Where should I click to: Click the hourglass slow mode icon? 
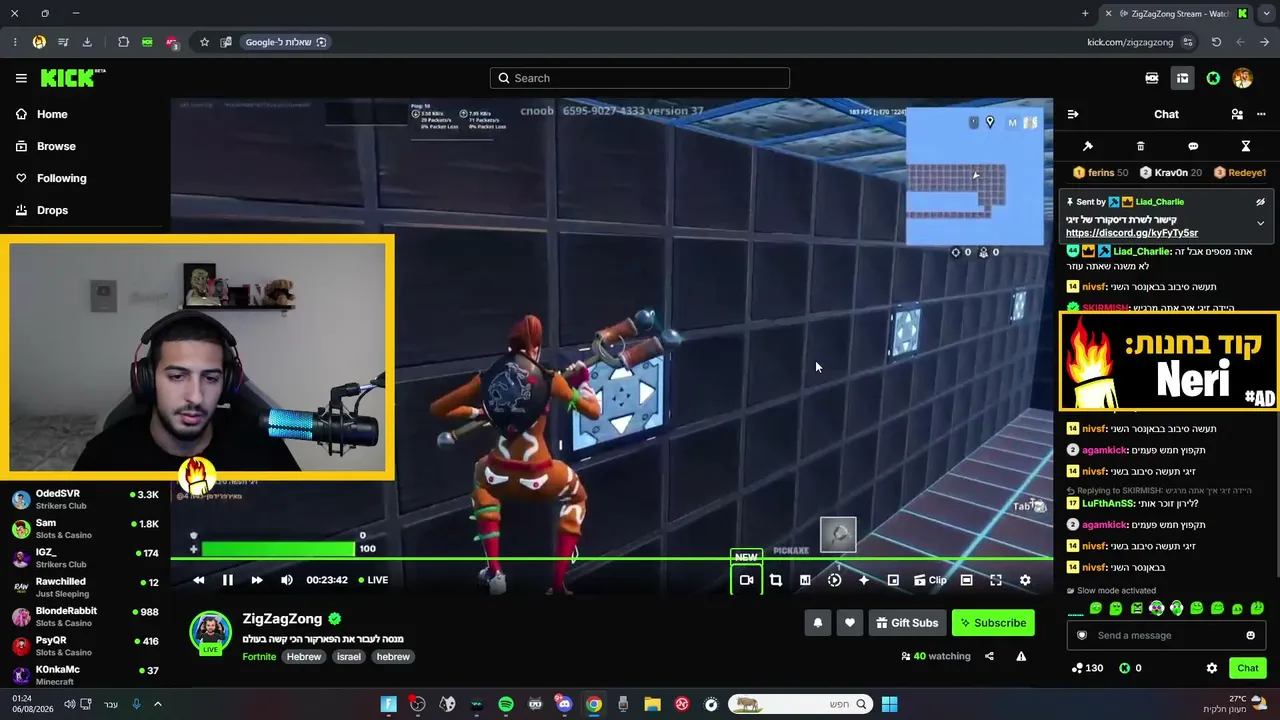pyautogui.click(x=1246, y=146)
